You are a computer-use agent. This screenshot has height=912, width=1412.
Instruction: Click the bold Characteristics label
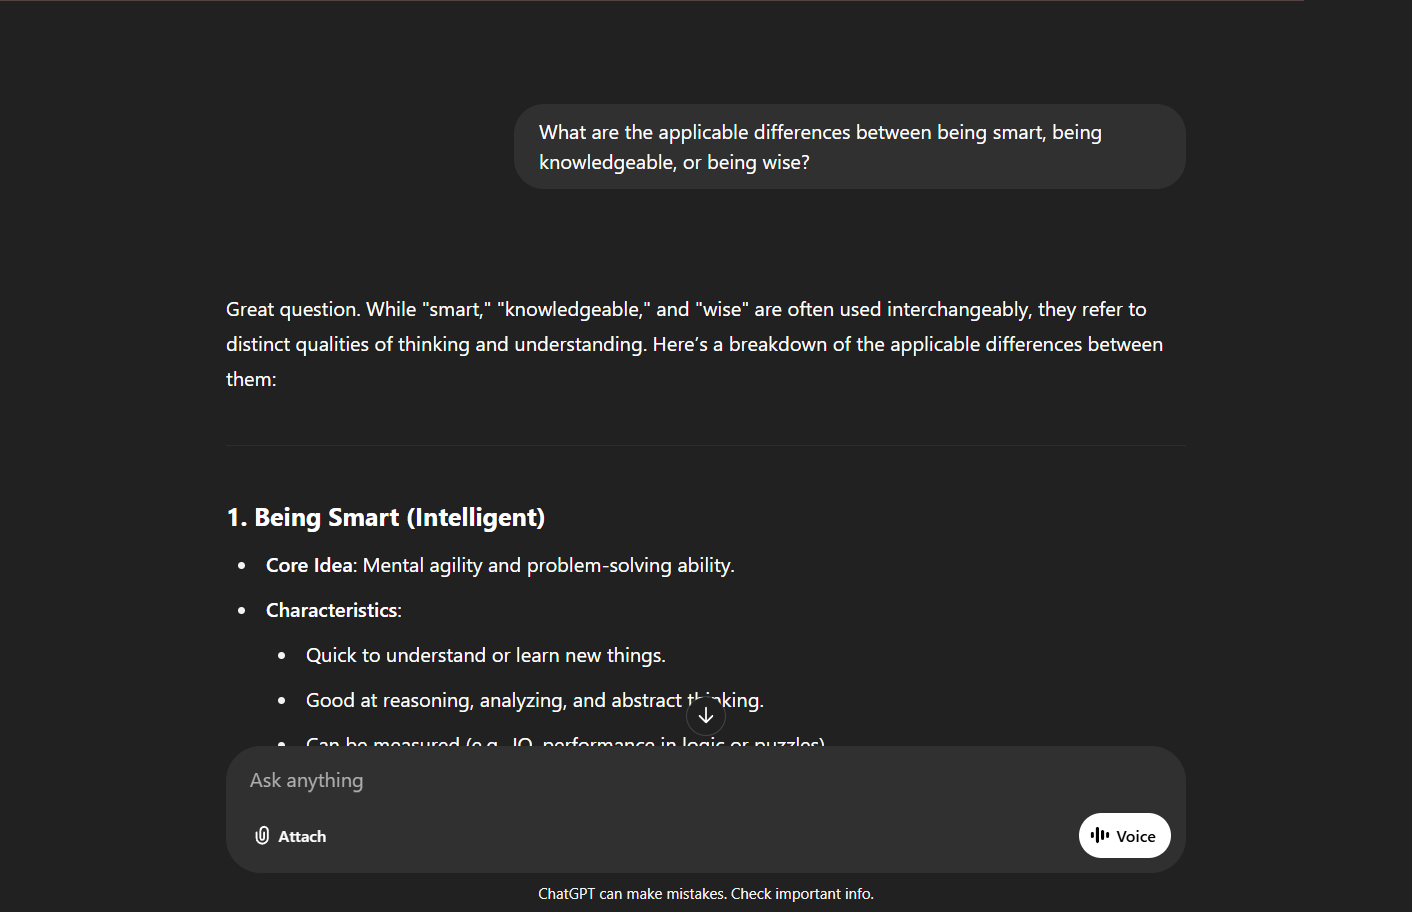332,610
